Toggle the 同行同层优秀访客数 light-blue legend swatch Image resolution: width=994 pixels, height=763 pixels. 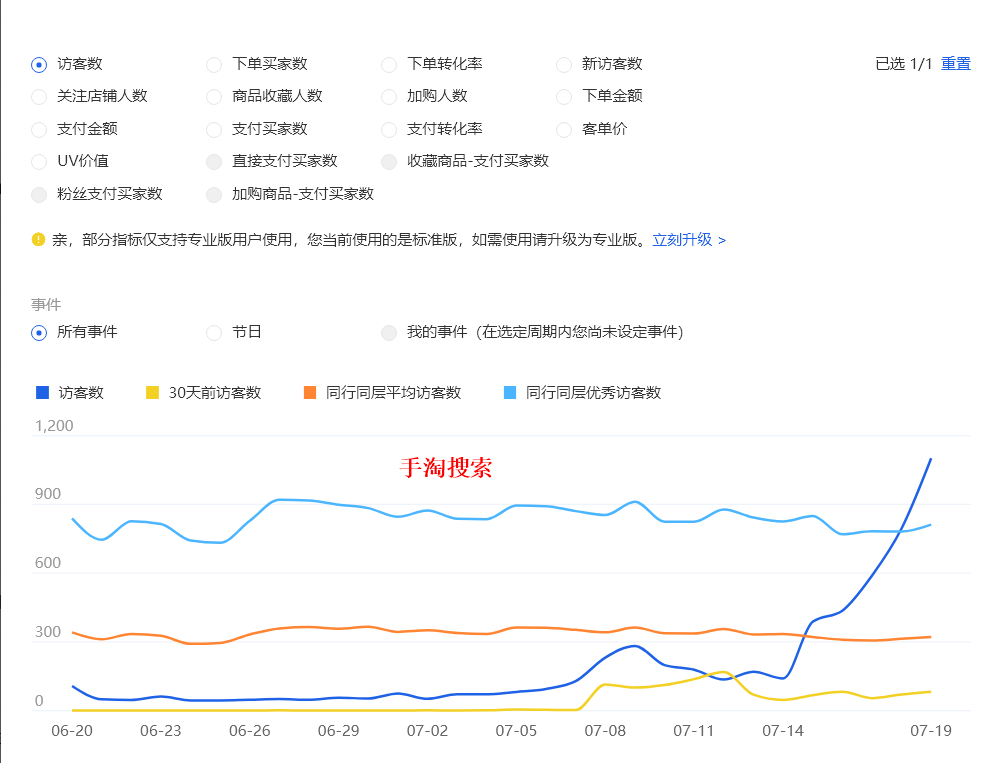(x=510, y=393)
